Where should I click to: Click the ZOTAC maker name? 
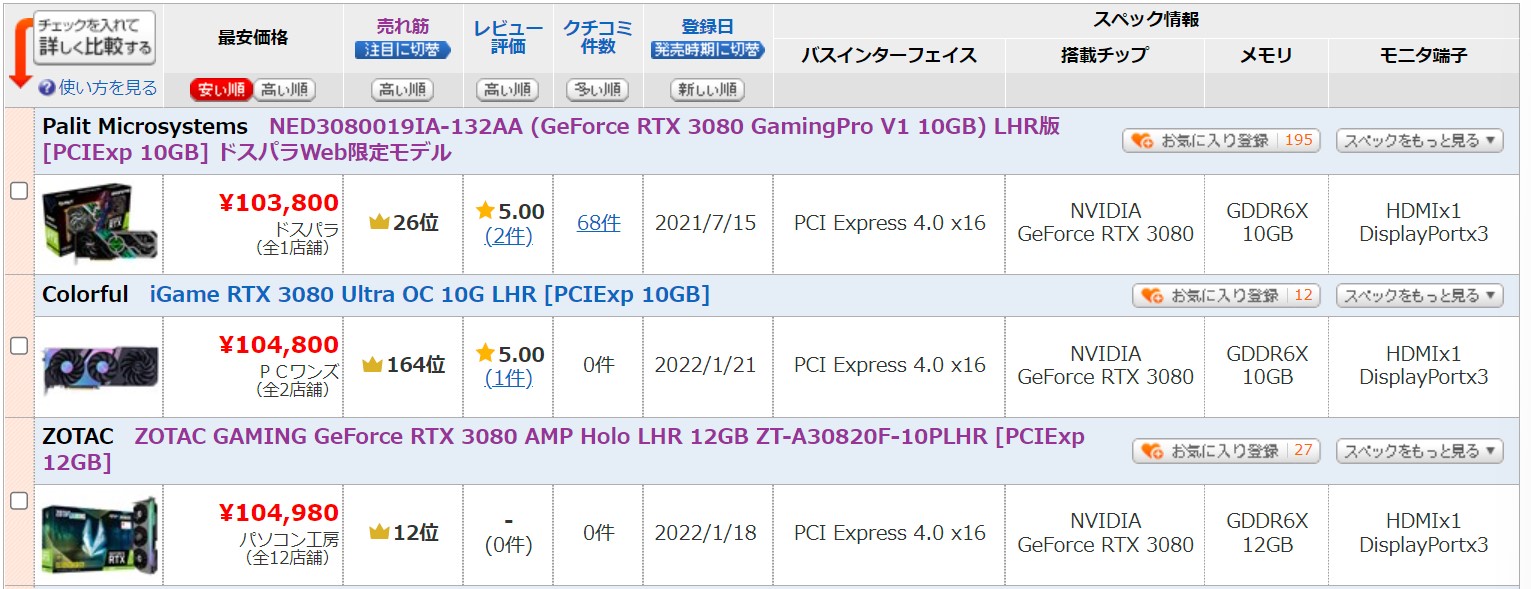coord(78,437)
